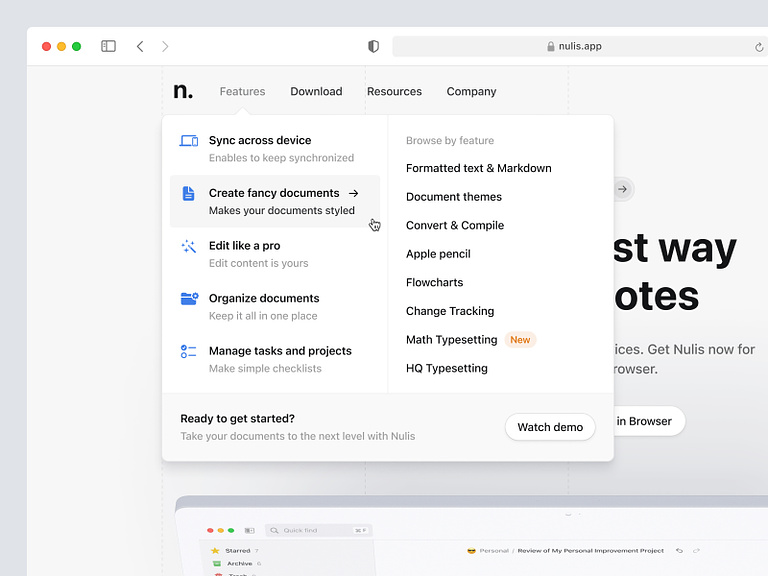Image resolution: width=768 pixels, height=576 pixels.
Task: Click the Edit like a pro wand icon
Action: (x=188, y=246)
